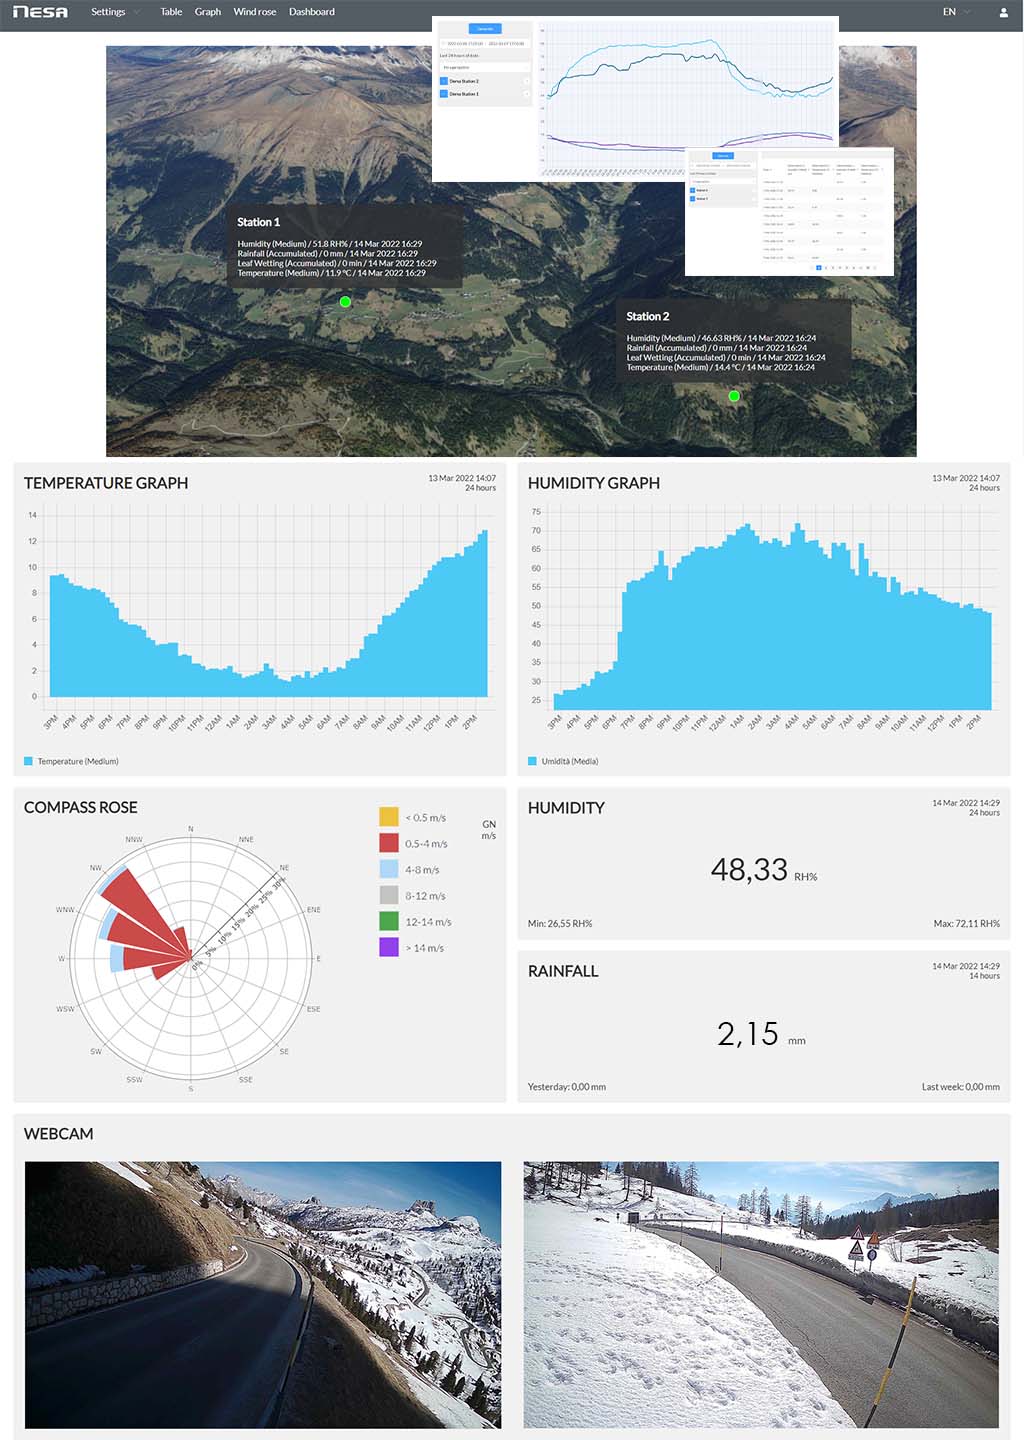Open the Table menu item
The height and width of the screenshot is (1440, 1024).
(171, 12)
